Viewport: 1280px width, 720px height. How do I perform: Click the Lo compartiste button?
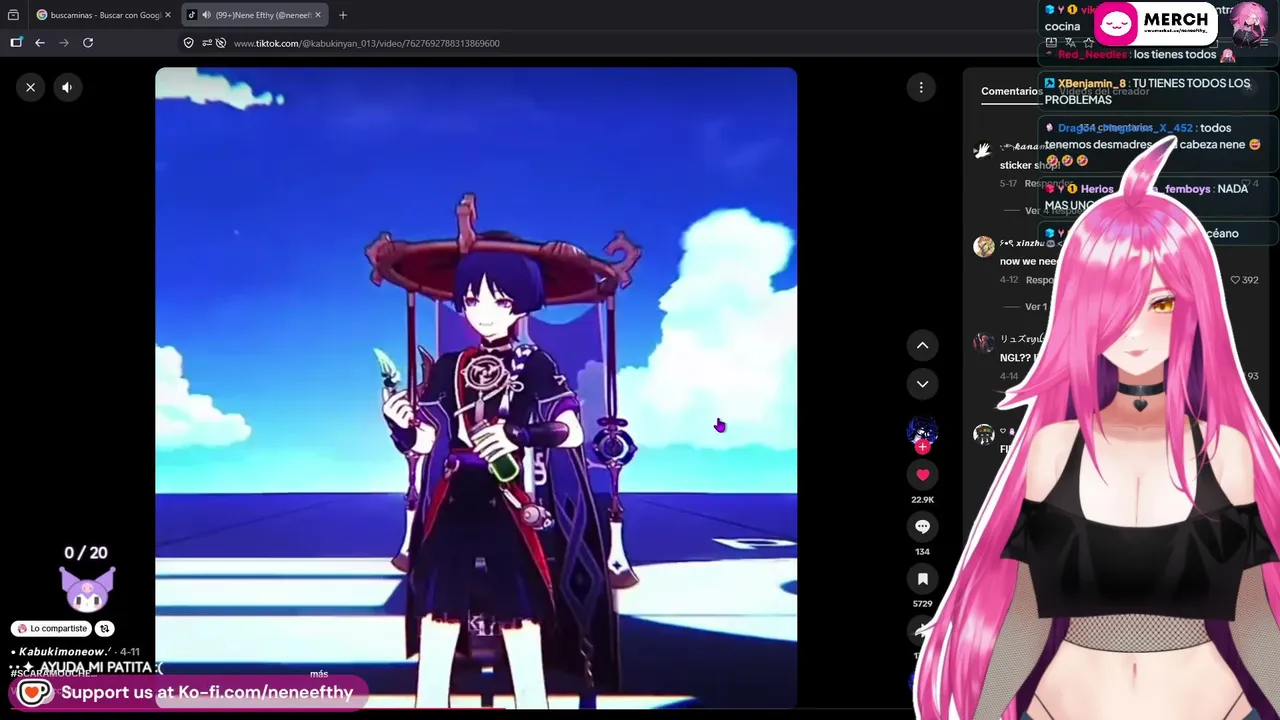[52, 629]
